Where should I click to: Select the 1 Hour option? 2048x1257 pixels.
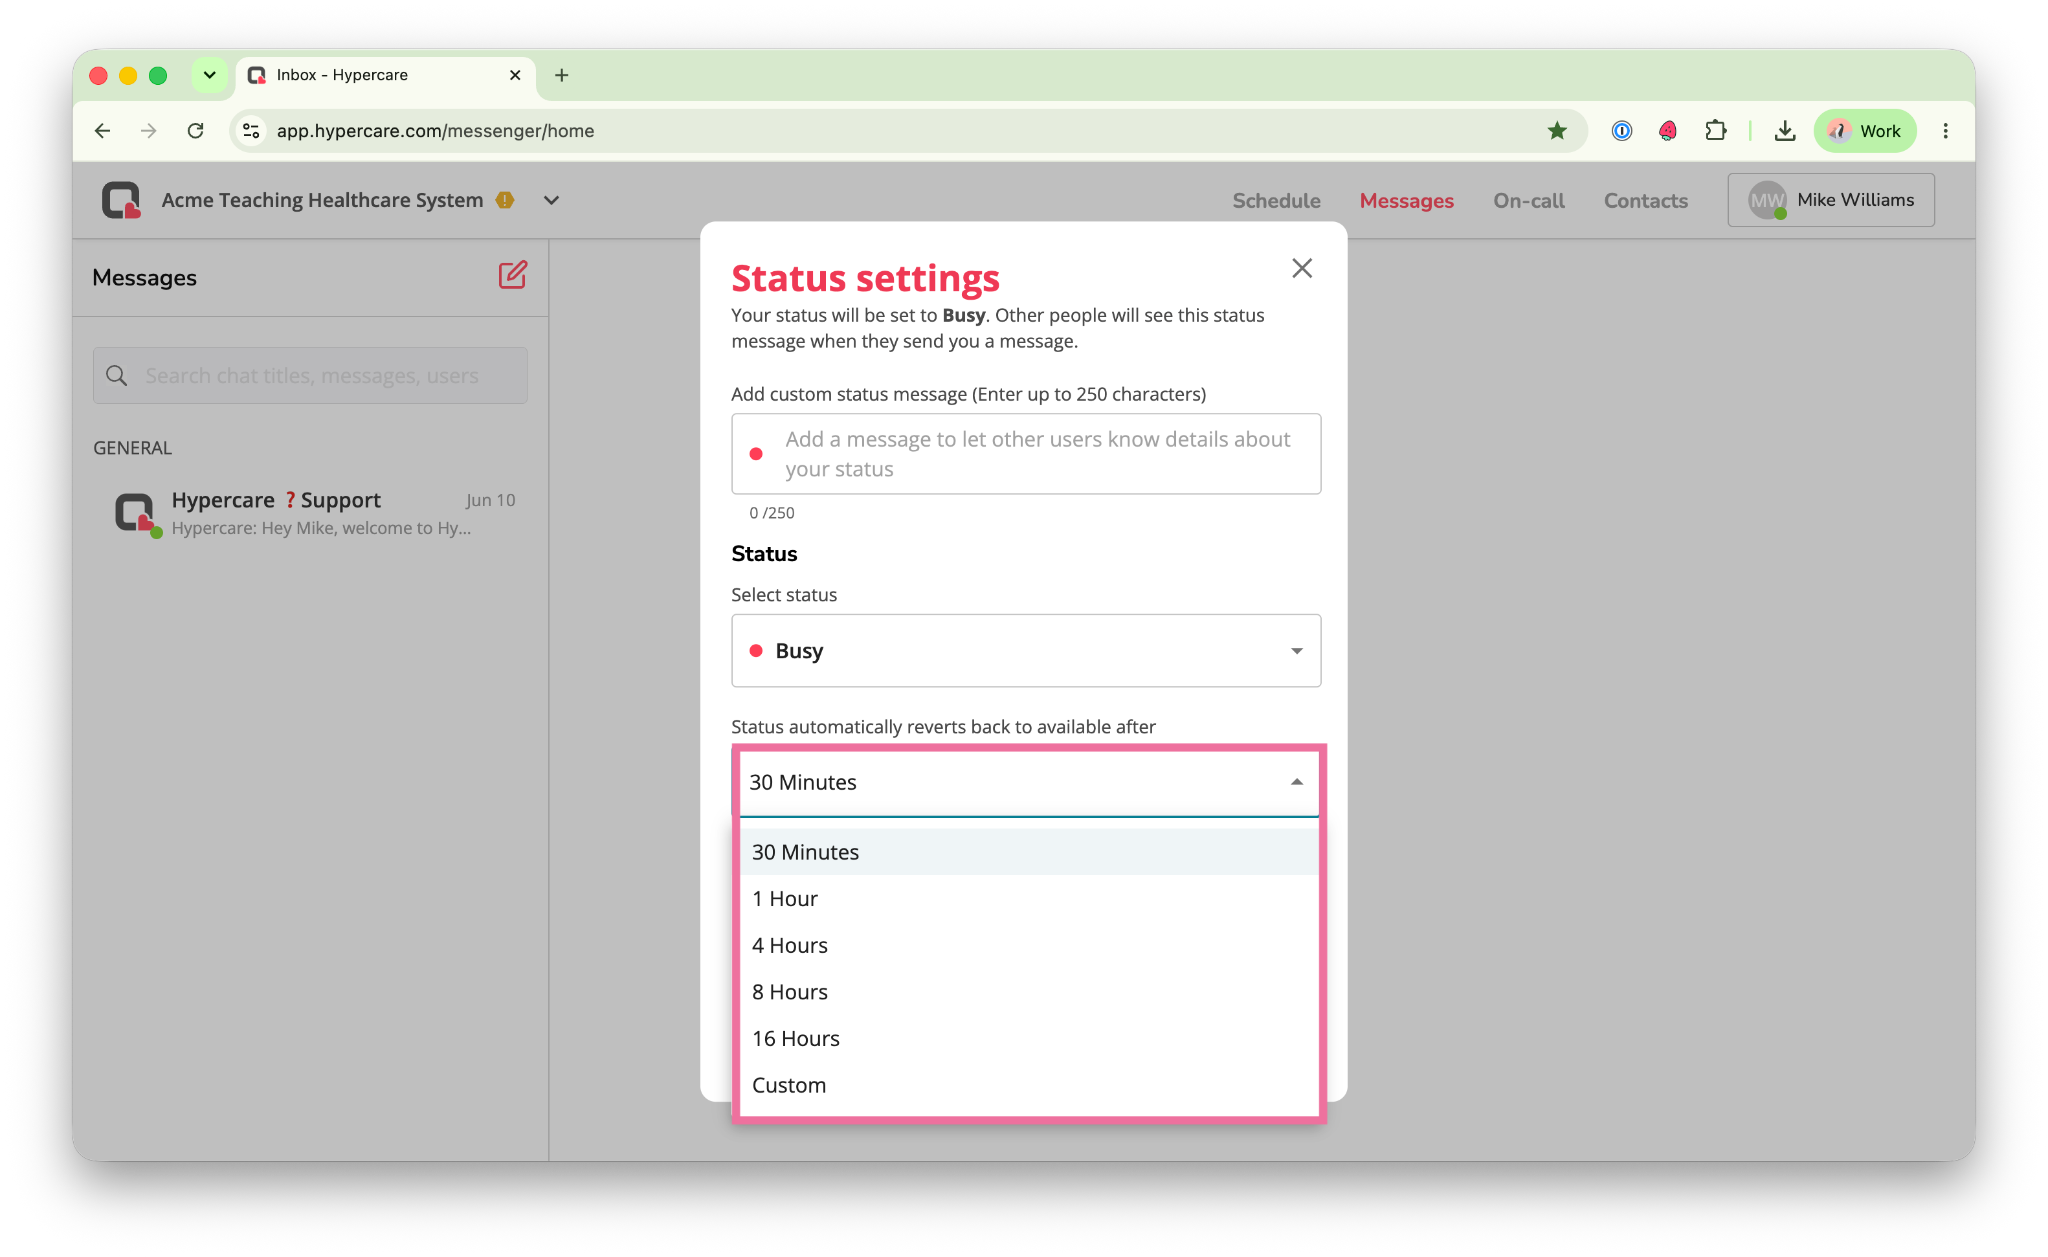point(1028,899)
